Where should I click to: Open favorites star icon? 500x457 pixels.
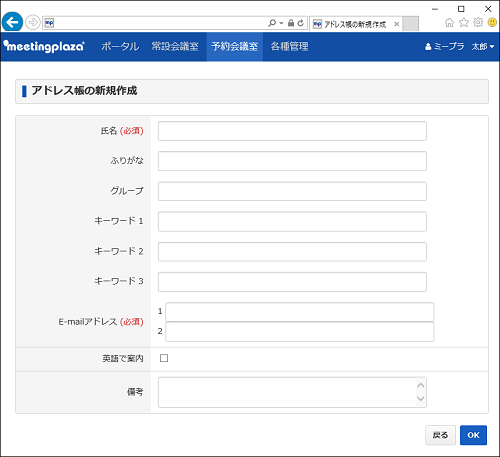464,23
